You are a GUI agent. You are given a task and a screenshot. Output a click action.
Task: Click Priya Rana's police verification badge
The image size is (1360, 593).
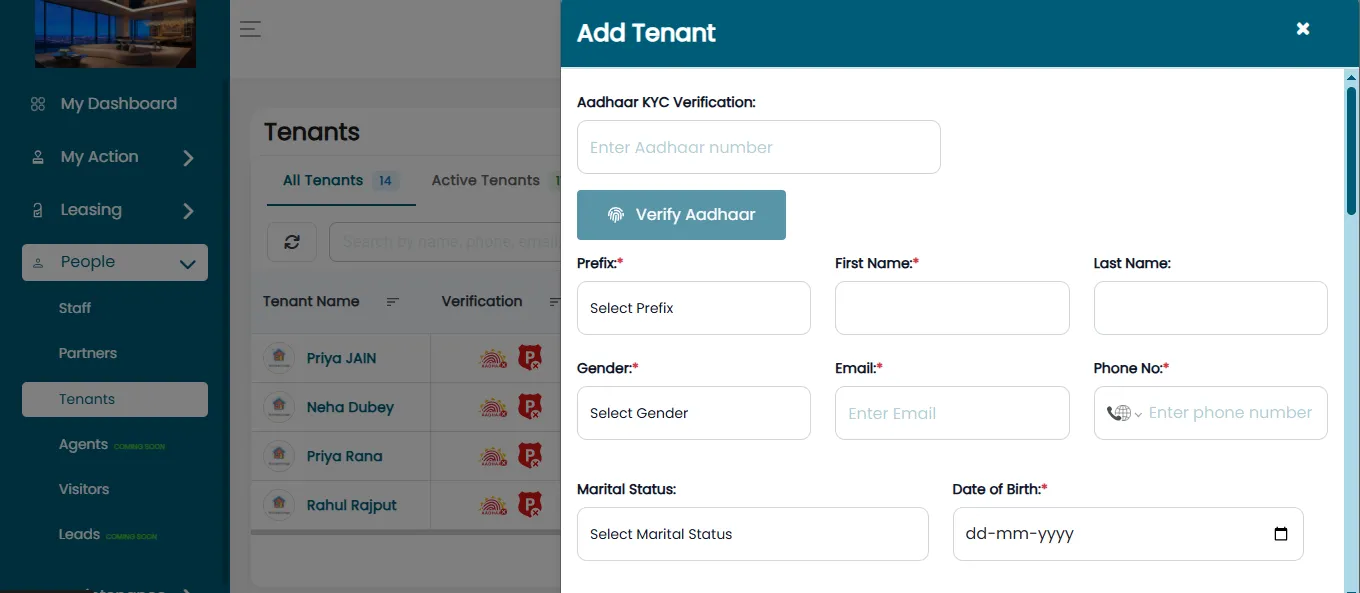coord(530,456)
